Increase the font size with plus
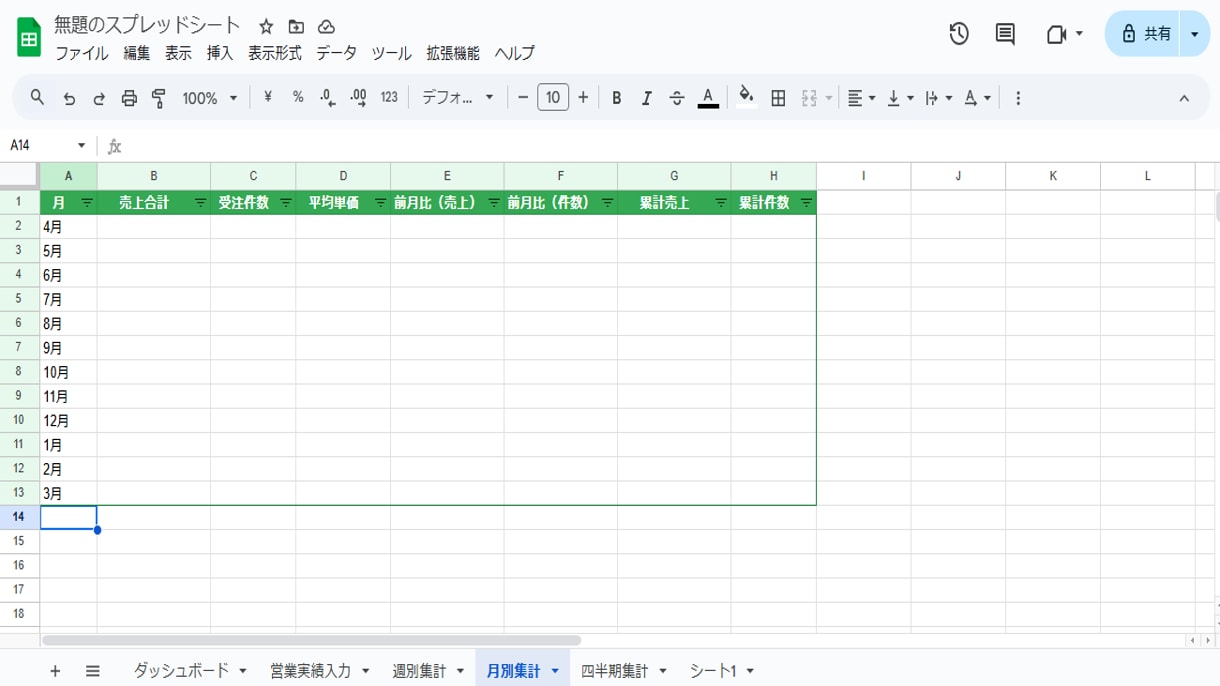Image resolution: width=1220 pixels, height=686 pixels. 583,97
